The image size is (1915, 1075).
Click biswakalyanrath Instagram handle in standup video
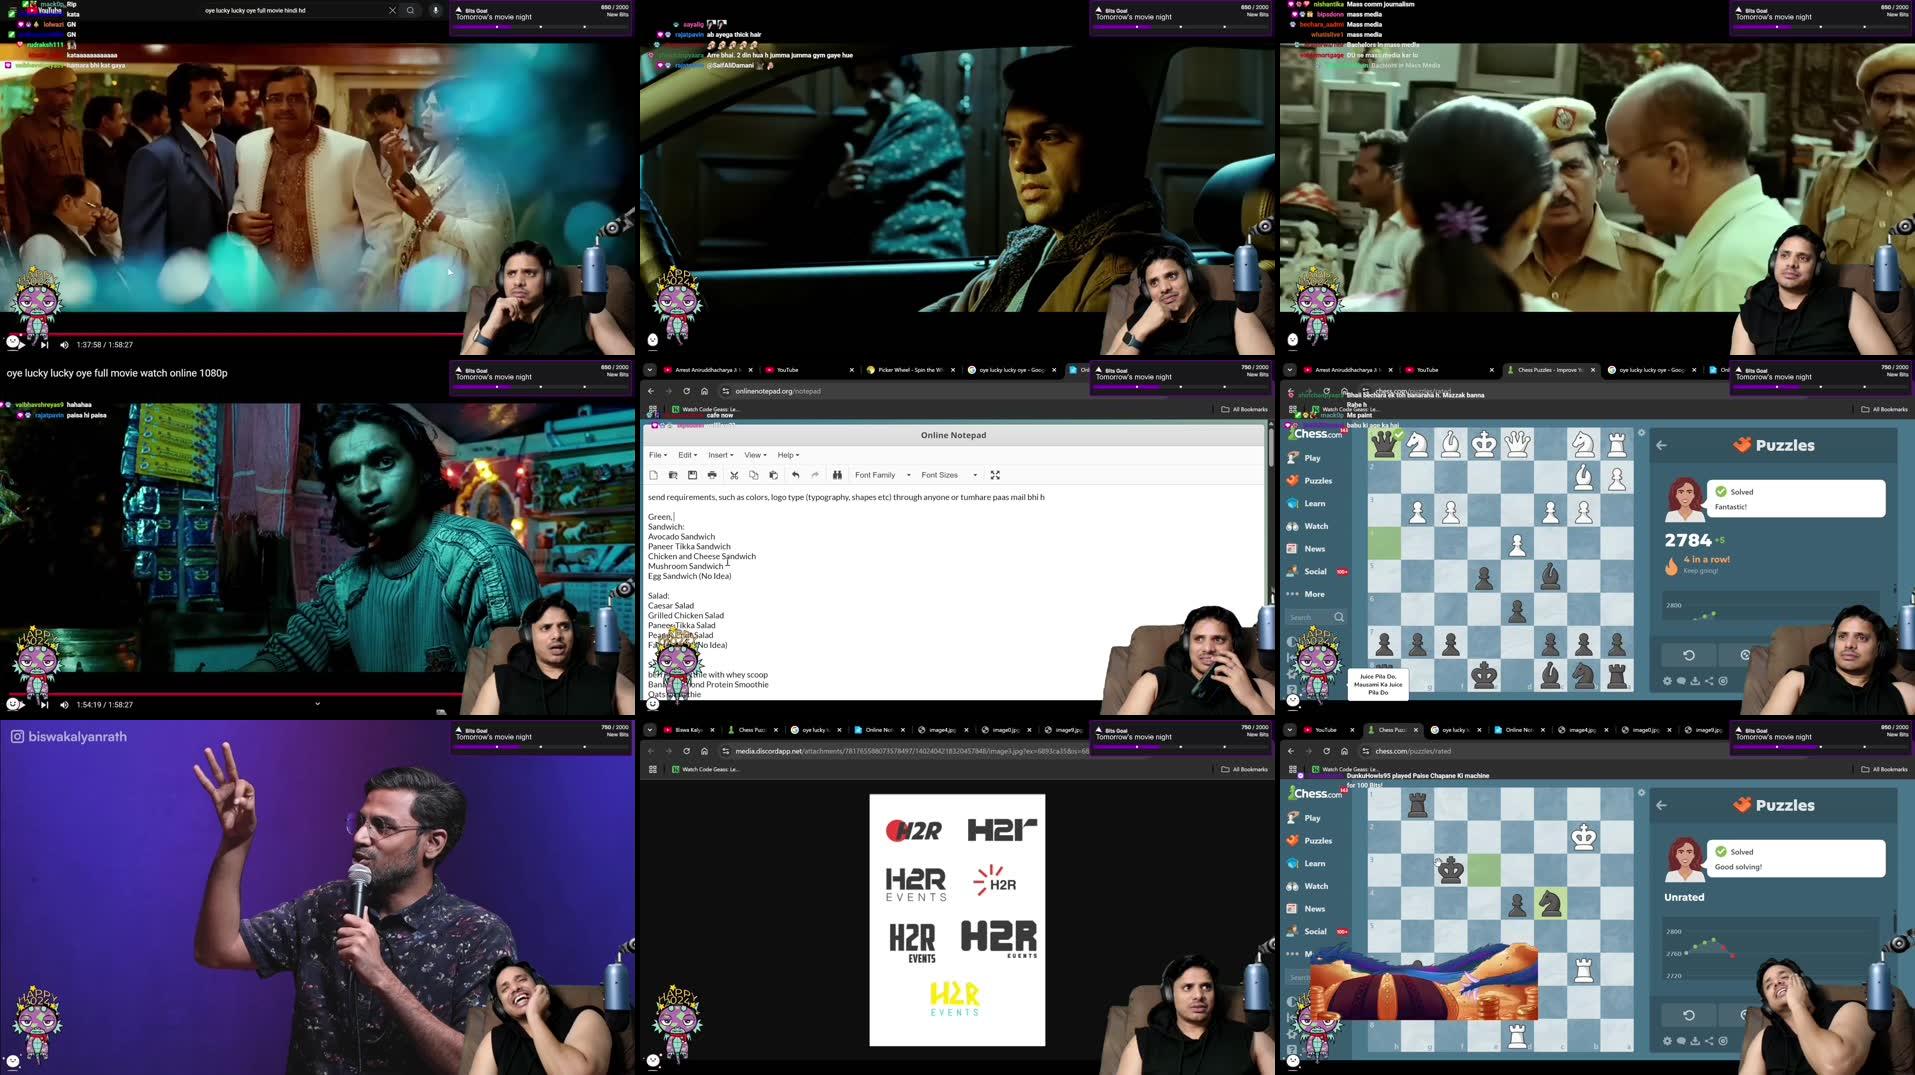pos(68,737)
